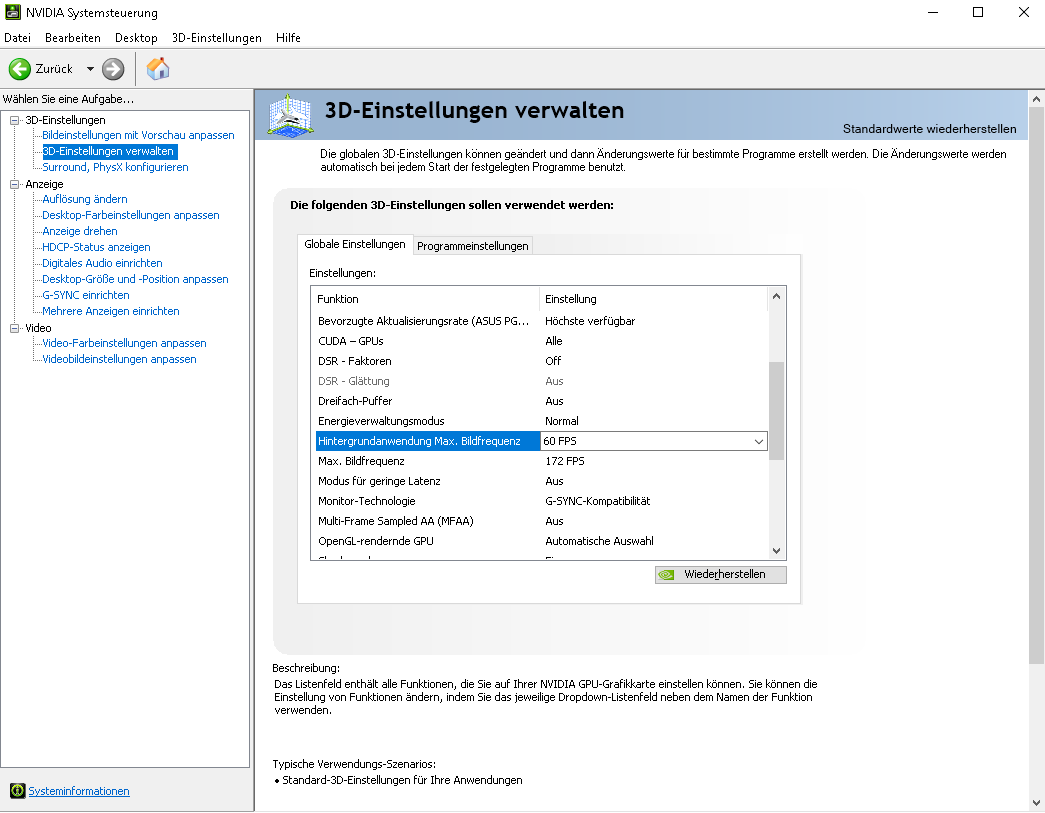Screen dimensions: 1045x813
Task: Click the main page scrollbar thumb
Action: click(1036, 386)
